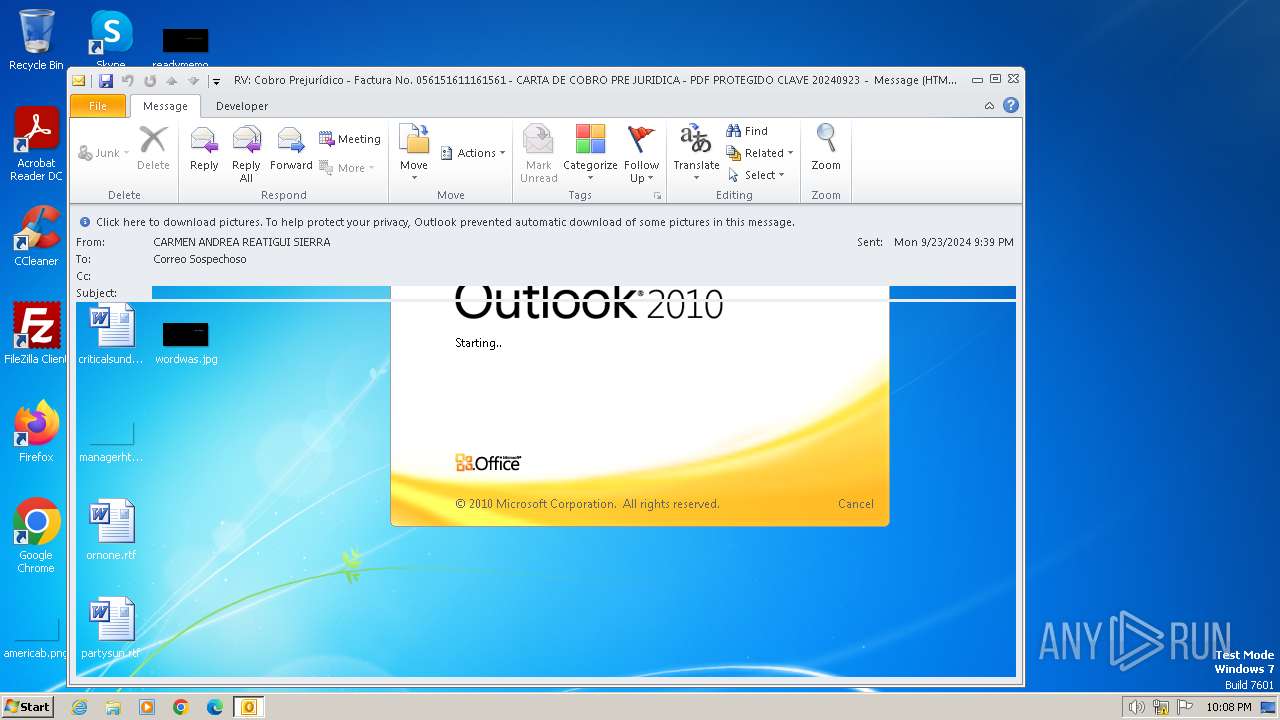Launch the Tags dialog from group corner
1280x720 pixels.
click(x=658, y=196)
